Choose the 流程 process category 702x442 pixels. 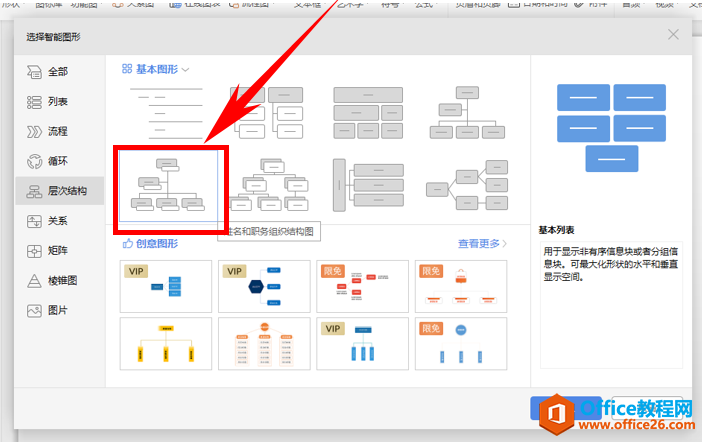click(47, 132)
